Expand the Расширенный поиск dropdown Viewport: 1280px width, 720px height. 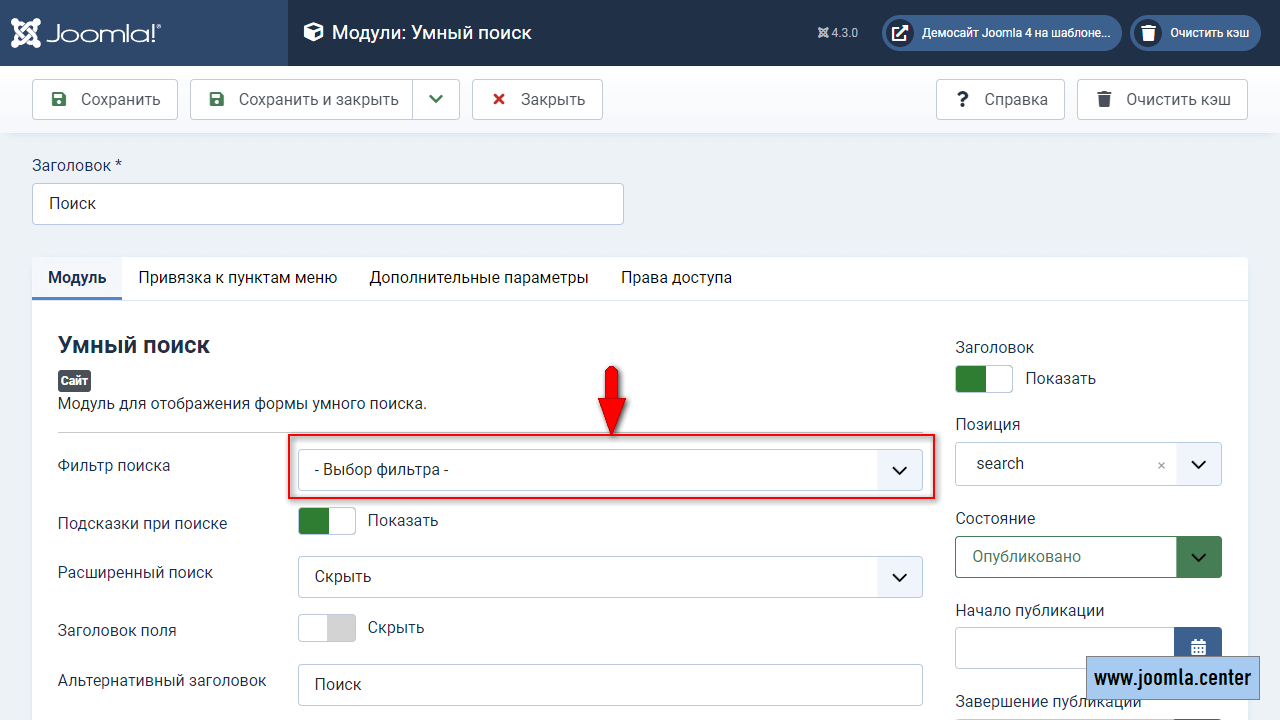click(x=610, y=577)
